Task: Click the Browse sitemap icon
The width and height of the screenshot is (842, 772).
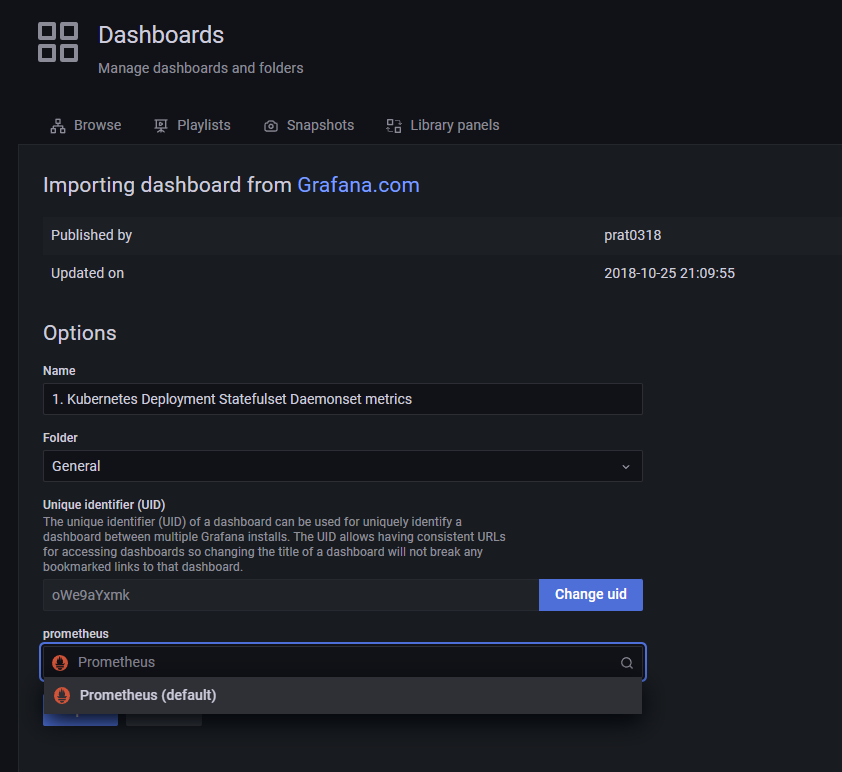Action: [58, 126]
